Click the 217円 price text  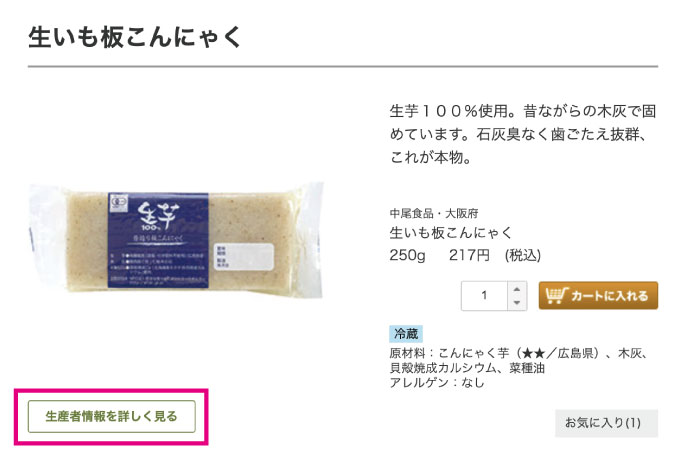(469, 255)
